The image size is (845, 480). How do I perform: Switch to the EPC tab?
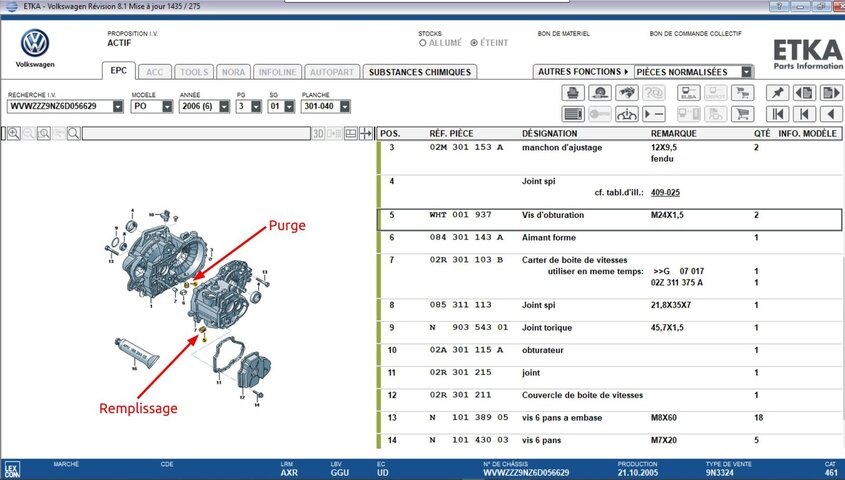pos(119,71)
